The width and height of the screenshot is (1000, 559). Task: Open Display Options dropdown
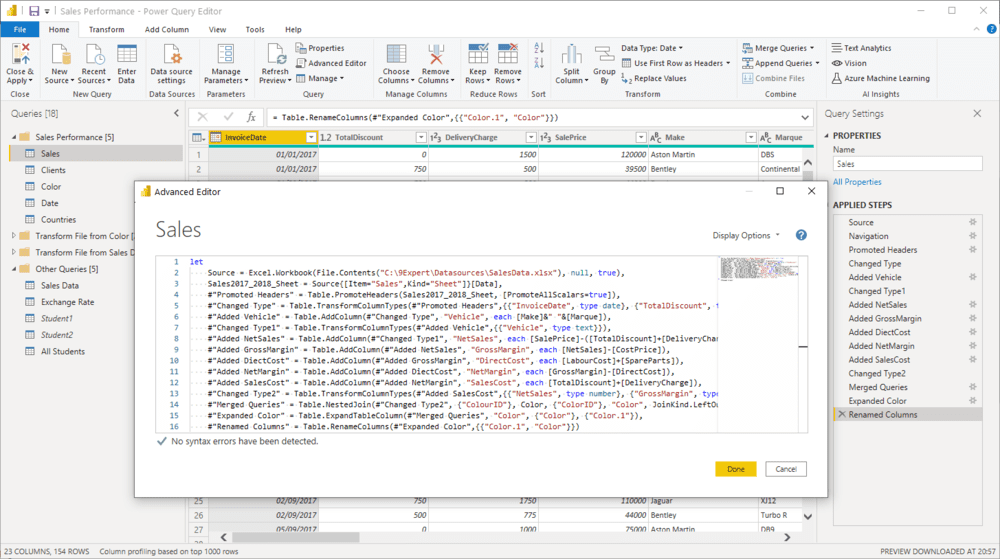[x=746, y=235]
